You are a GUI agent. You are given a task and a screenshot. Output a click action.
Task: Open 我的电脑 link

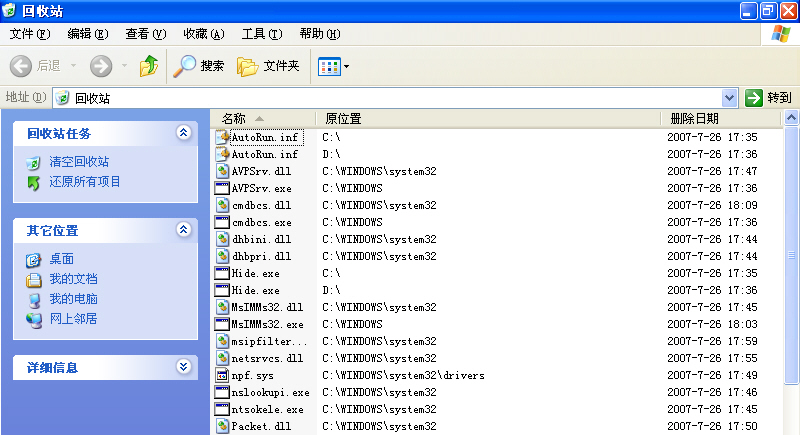(x=73, y=299)
